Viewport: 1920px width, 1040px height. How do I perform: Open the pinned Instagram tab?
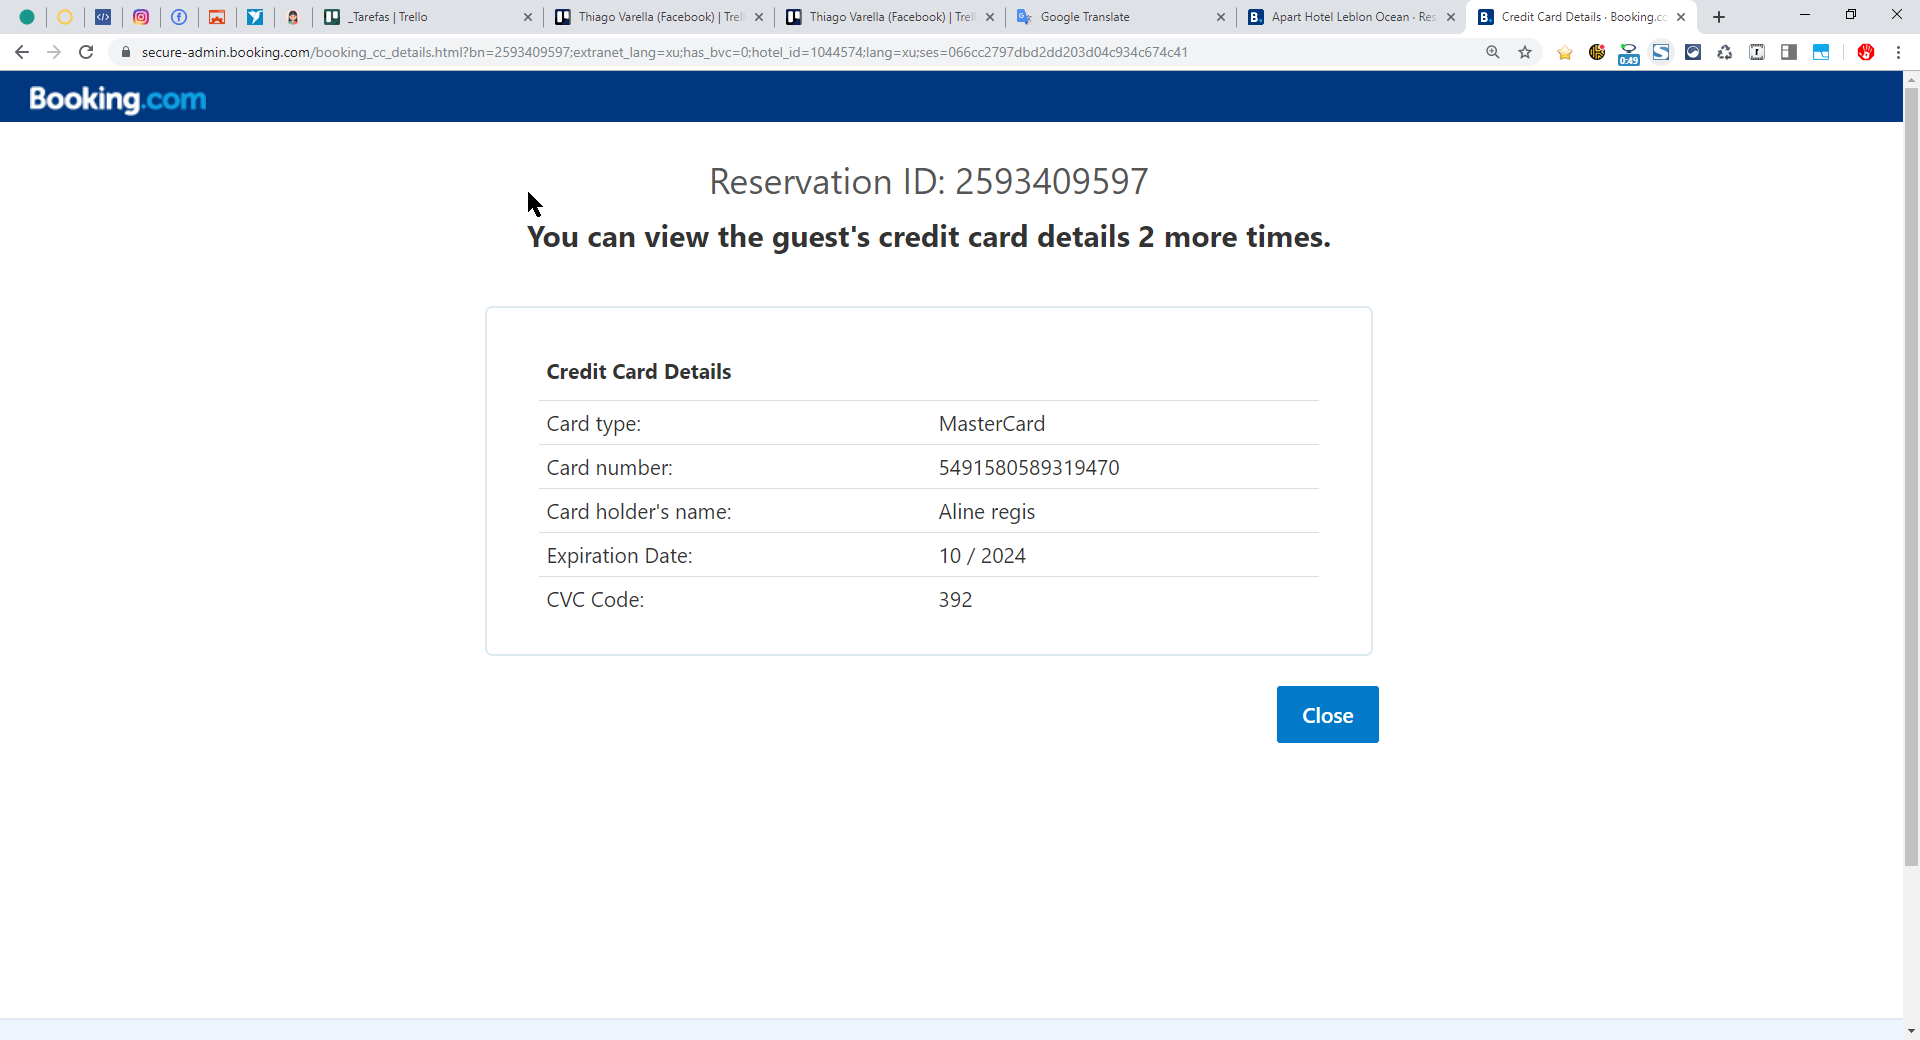point(141,17)
